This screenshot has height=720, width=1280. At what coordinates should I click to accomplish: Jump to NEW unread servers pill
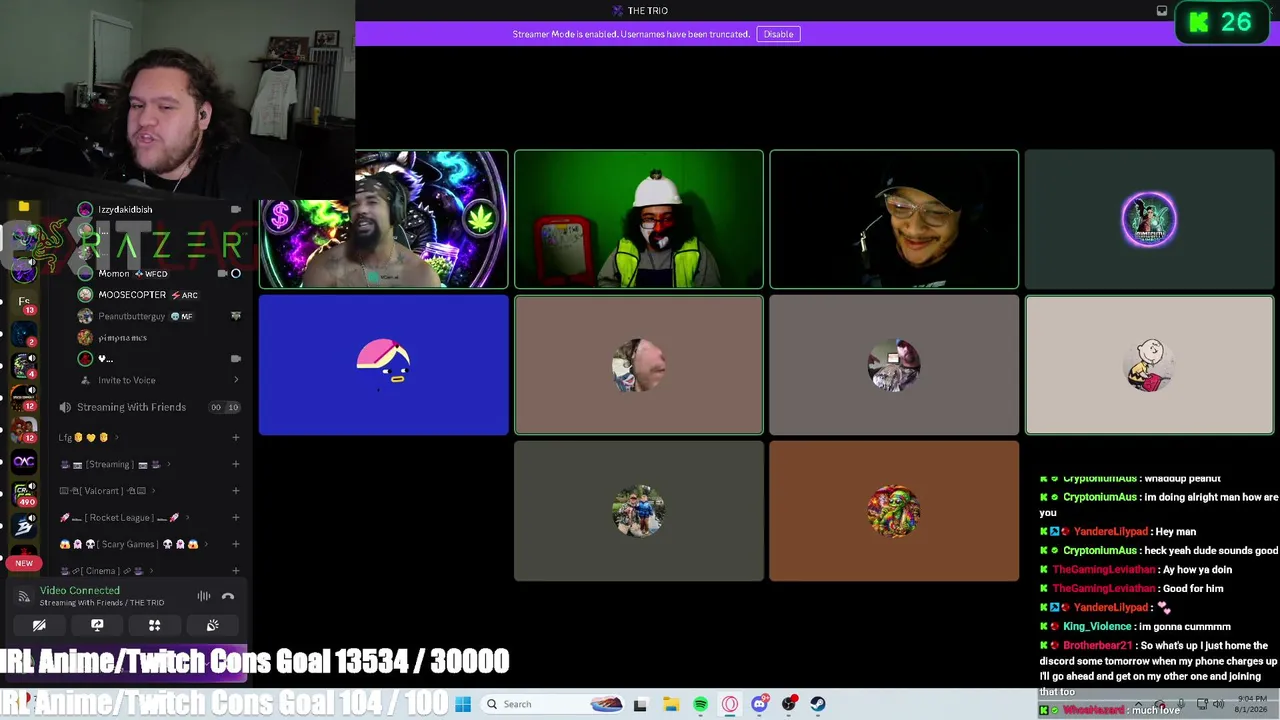tap(24, 563)
